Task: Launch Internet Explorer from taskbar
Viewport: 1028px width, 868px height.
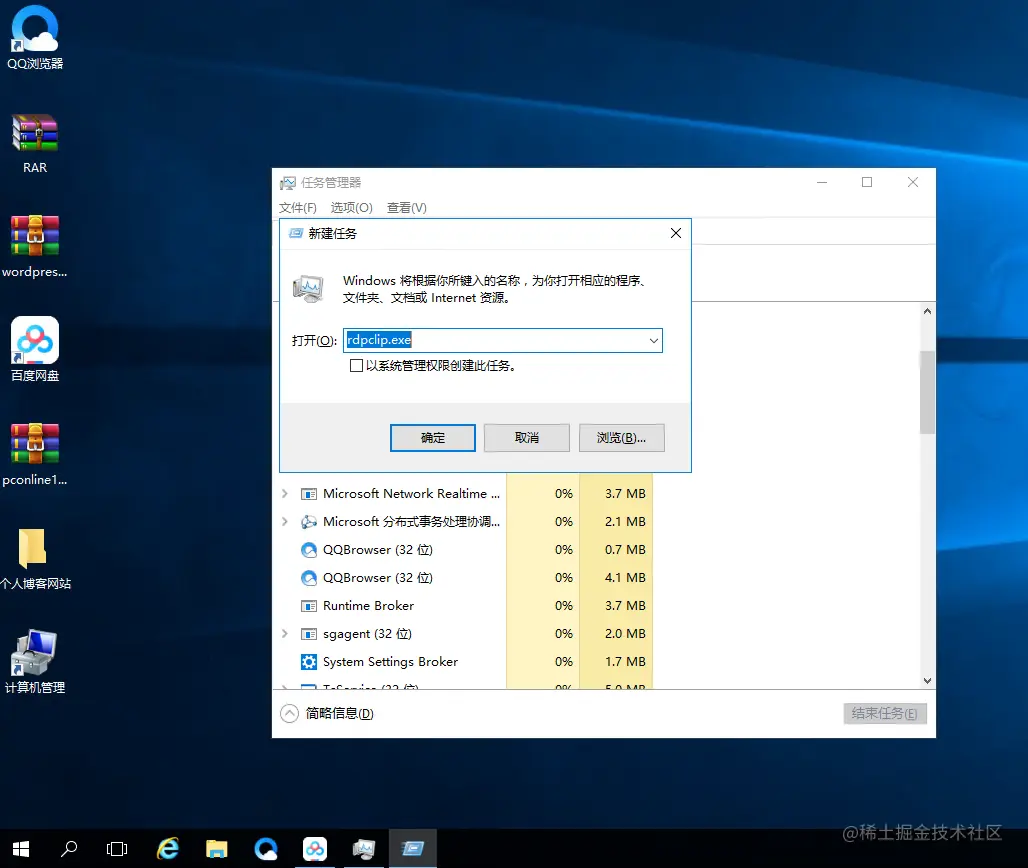Action: (x=168, y=849)
